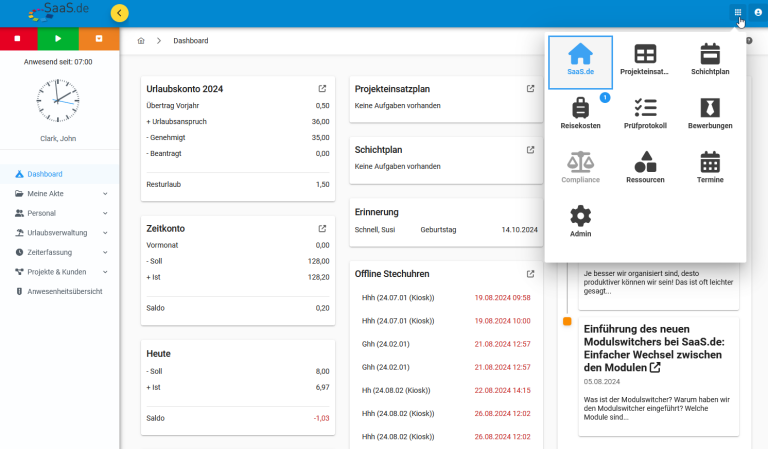This screenshot has height=449, width=768.
Task: Open the Prüfprotokoll checklist module
Action: (645, 114)
